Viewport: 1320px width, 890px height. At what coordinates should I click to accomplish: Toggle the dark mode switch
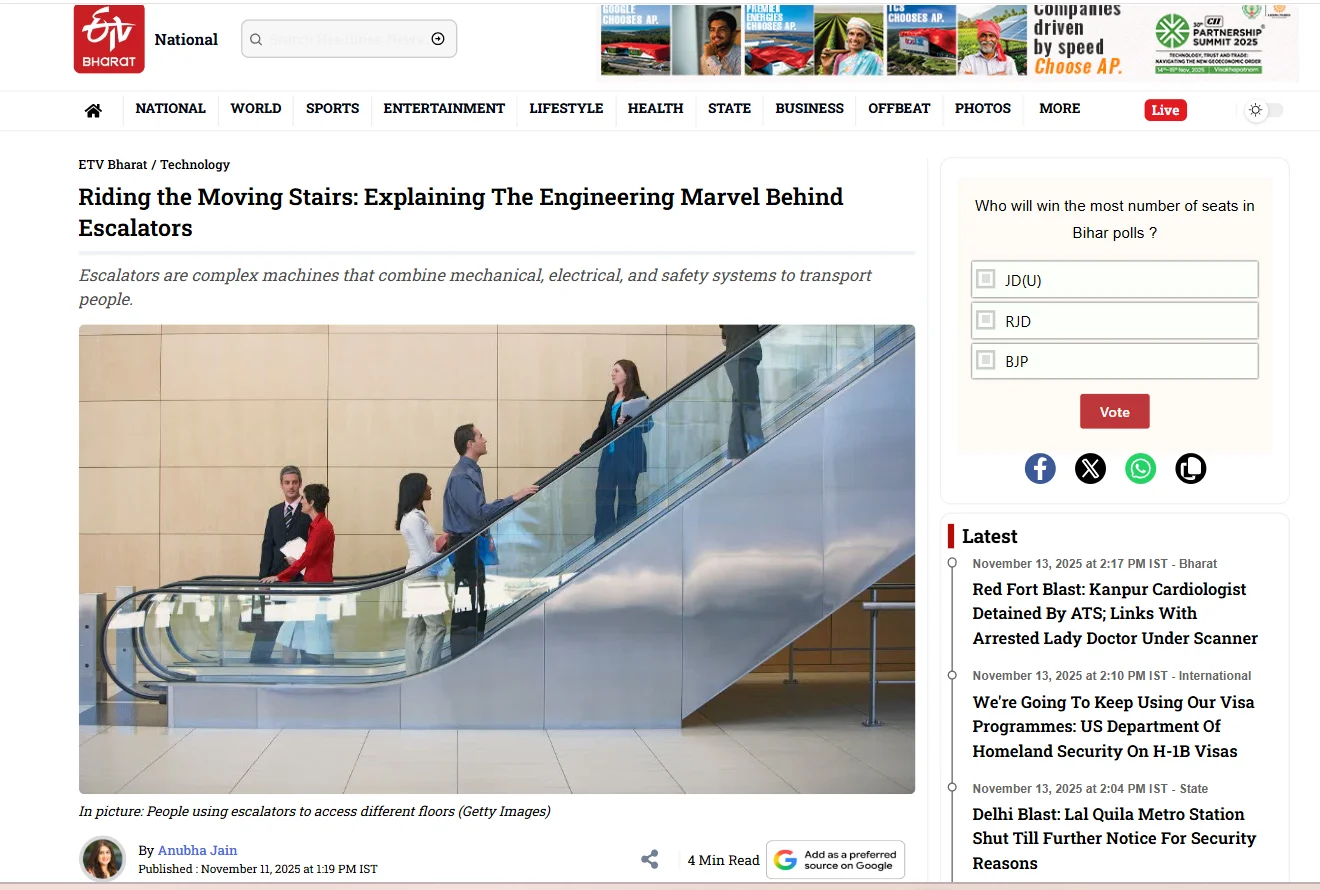[x=1264, y=110]
